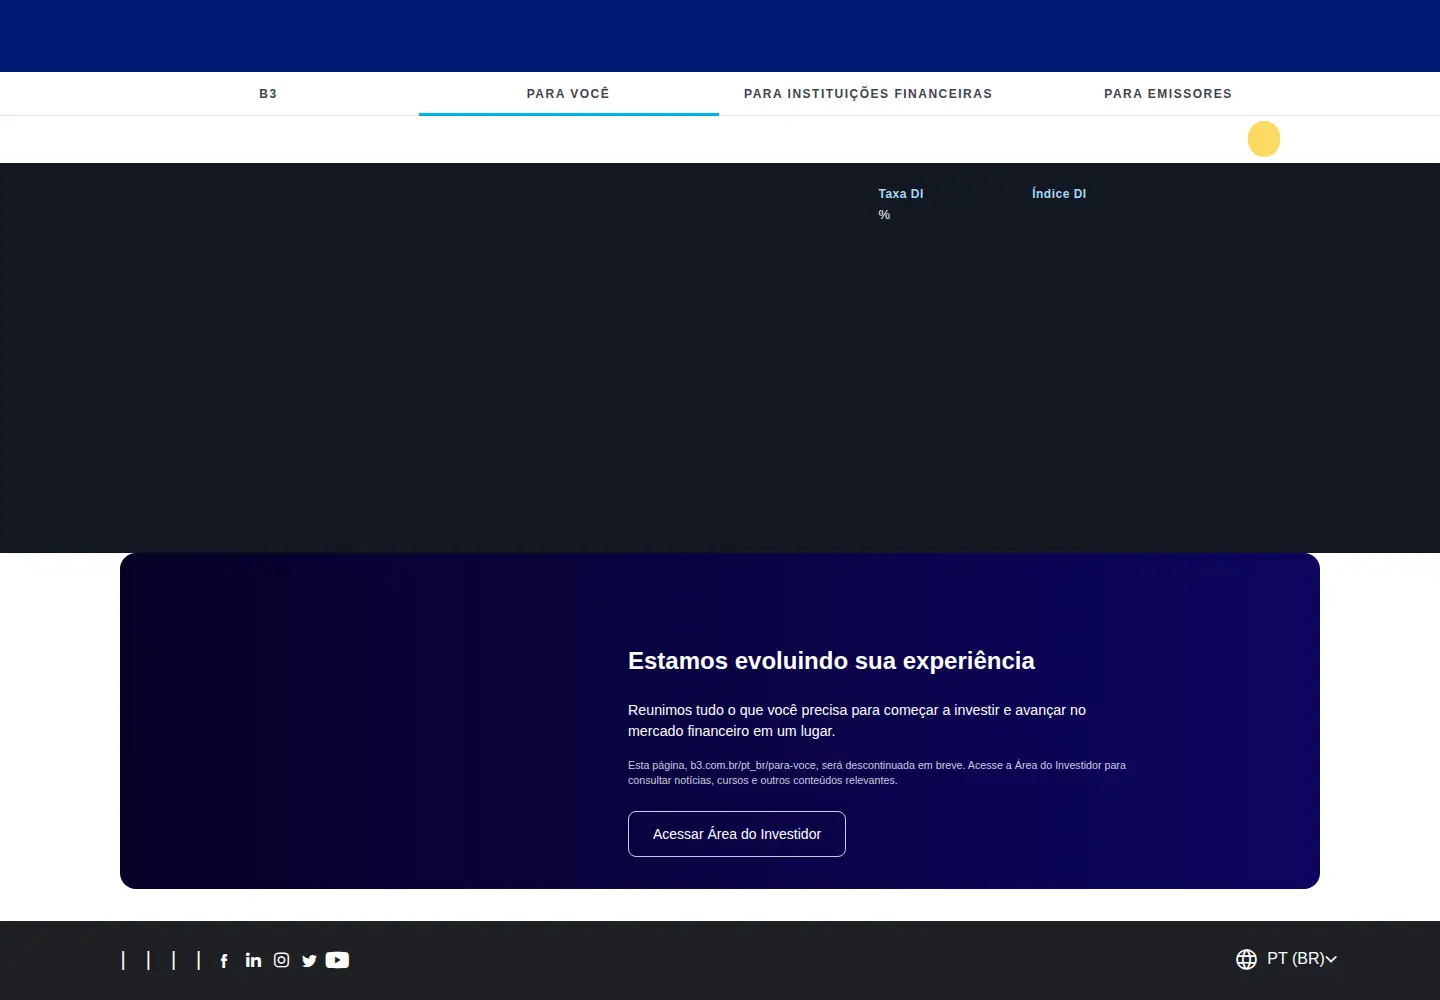Open Para Instituições Financeiras tab
Screen dimensions: 1440x1000
pyautogui.click(x=868, y=94)
